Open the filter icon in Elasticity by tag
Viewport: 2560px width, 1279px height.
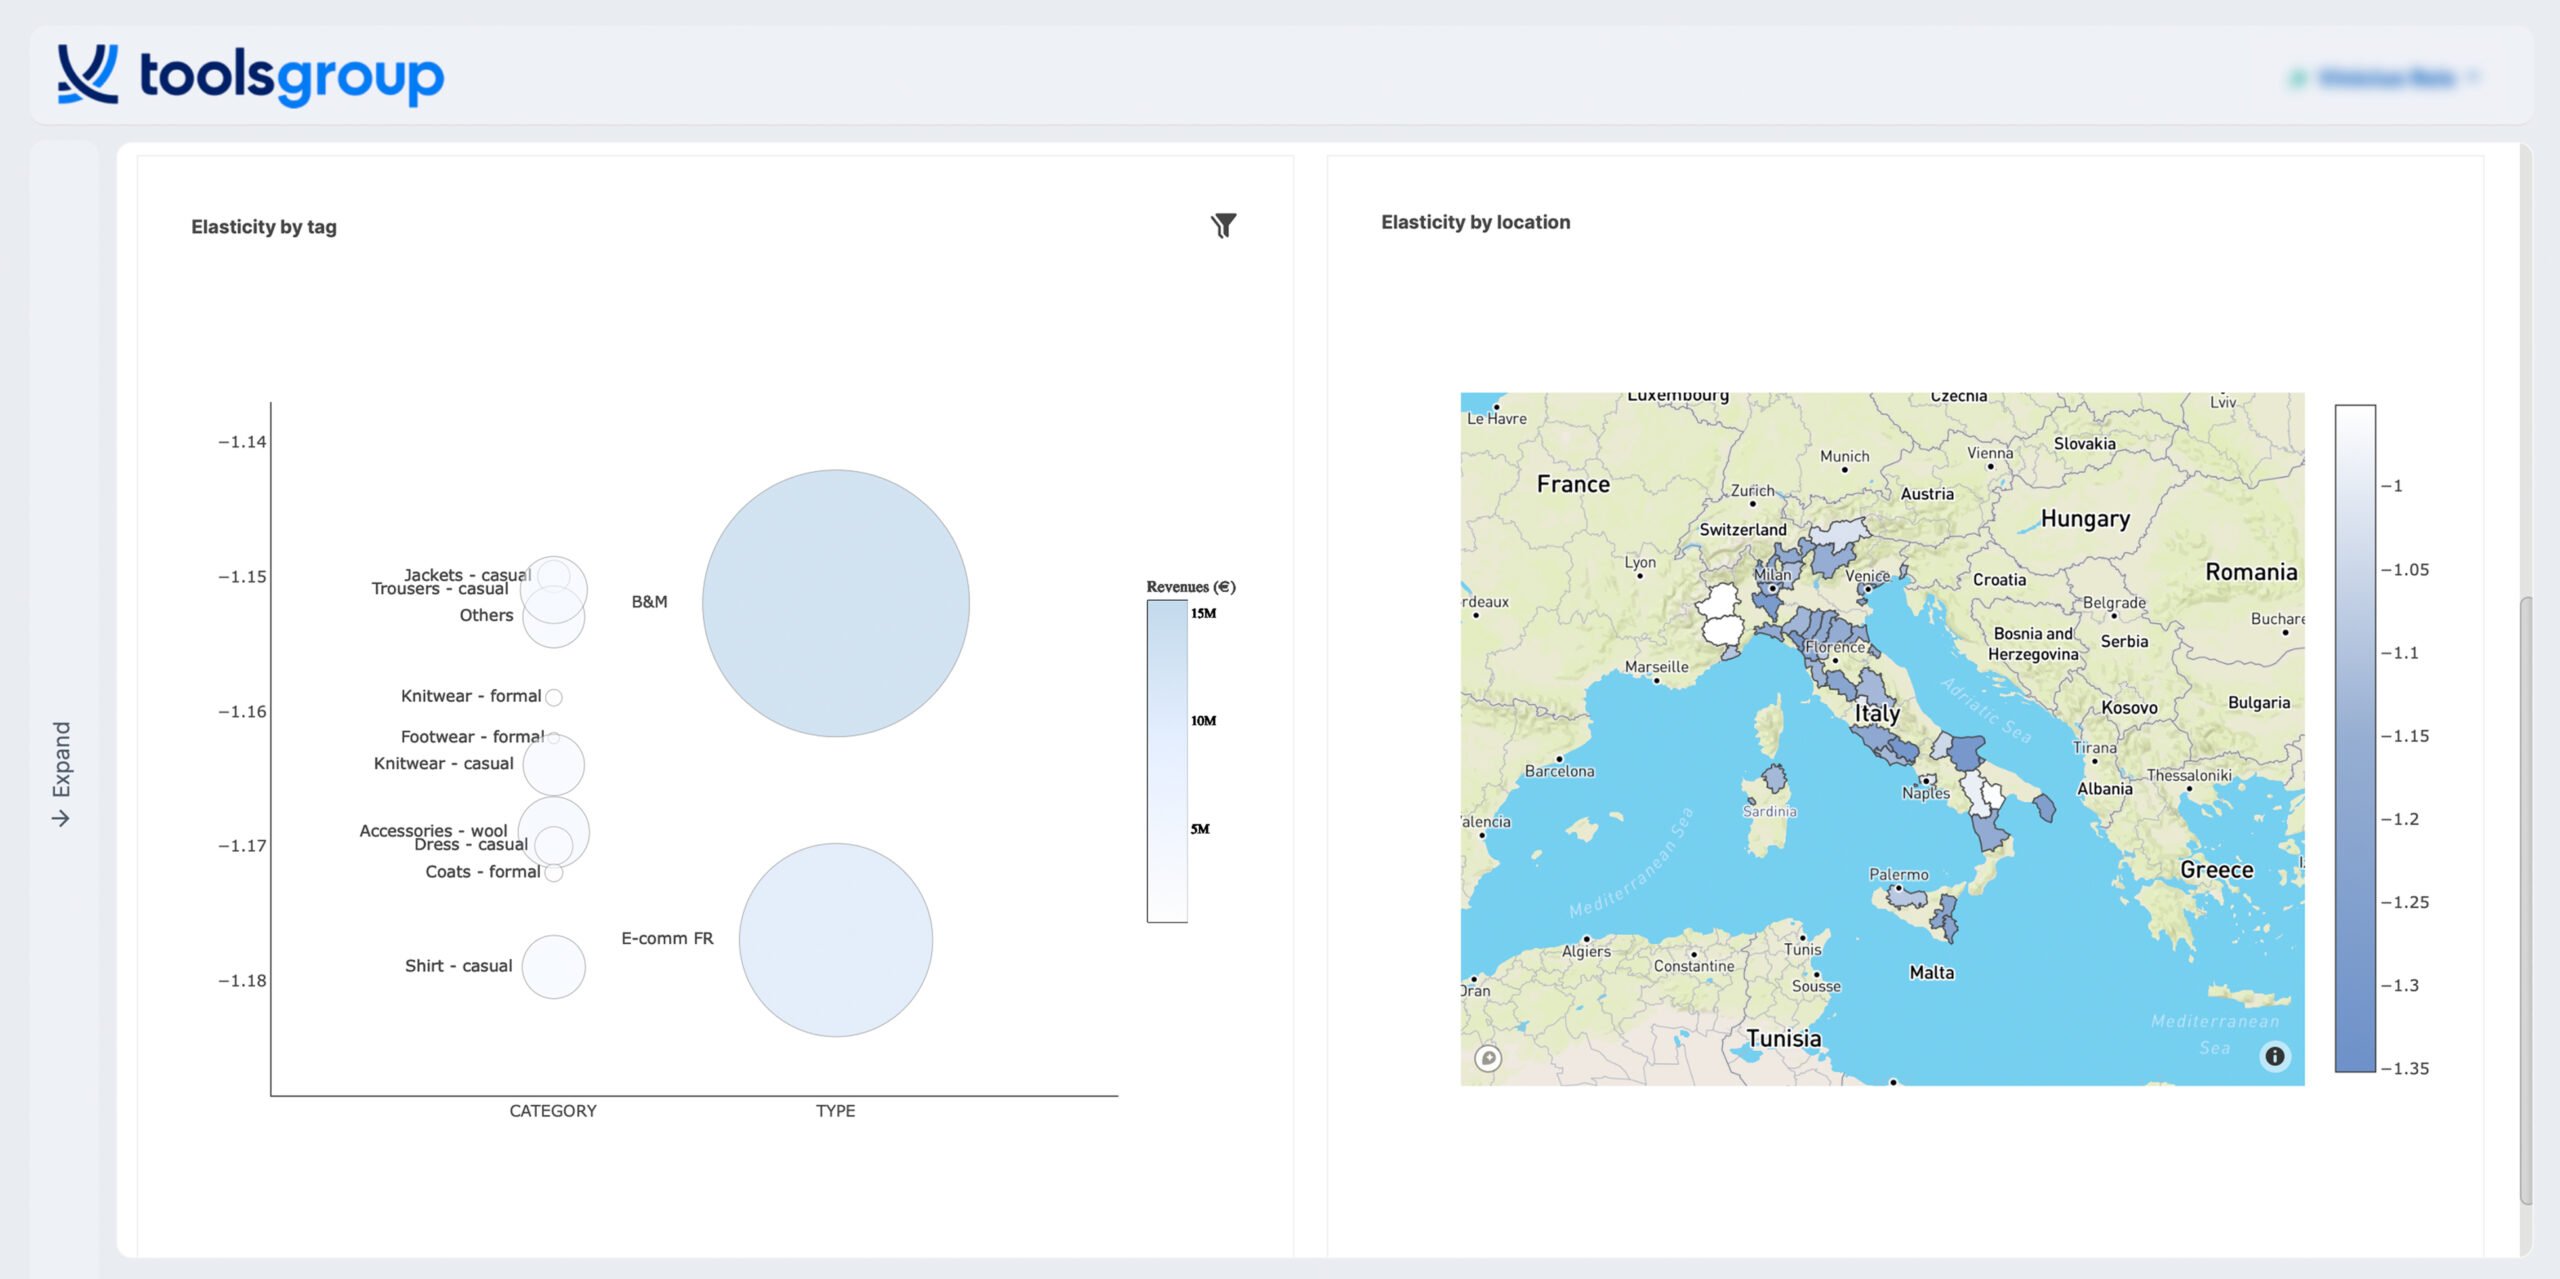point(1223,225)
